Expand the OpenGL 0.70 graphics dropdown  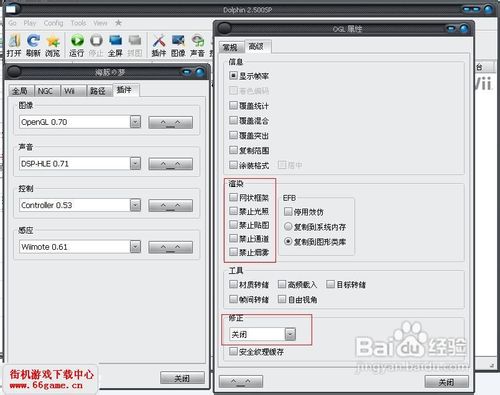[x=135, y=122]
